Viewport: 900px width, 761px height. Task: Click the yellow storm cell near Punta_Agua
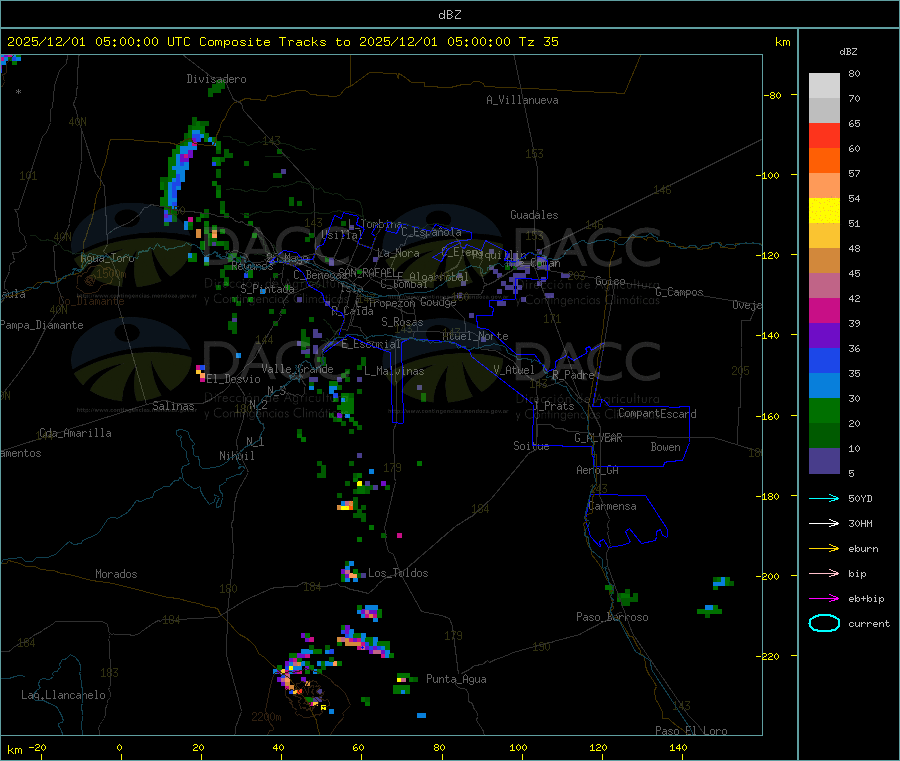(400, 680)
